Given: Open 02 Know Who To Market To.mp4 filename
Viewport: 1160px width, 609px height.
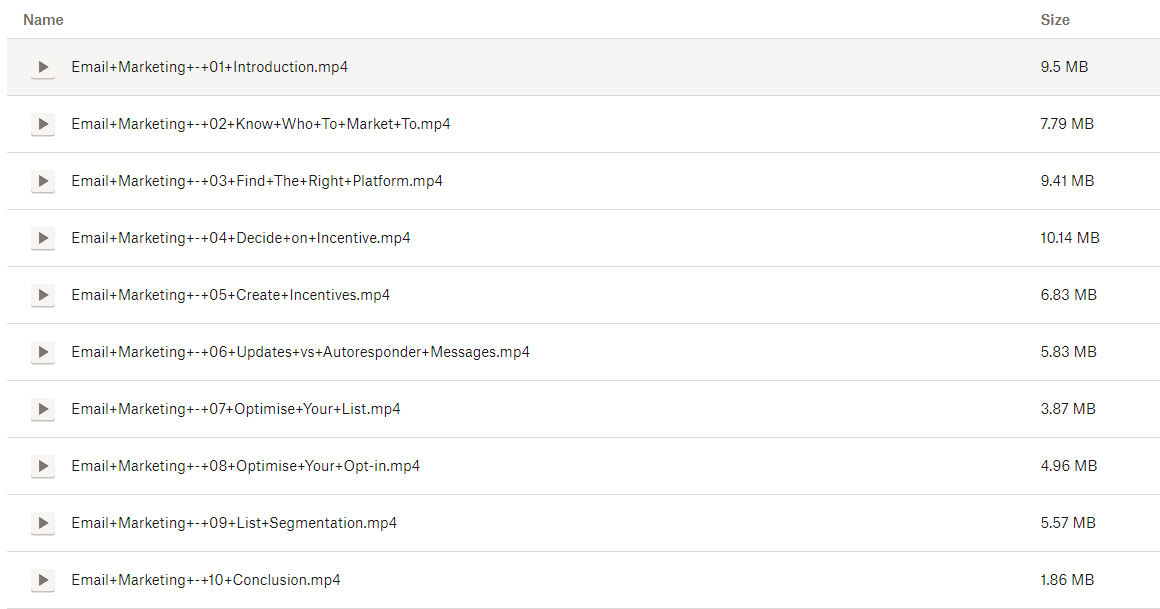Looking at the screenshot, I should (260, 124).
